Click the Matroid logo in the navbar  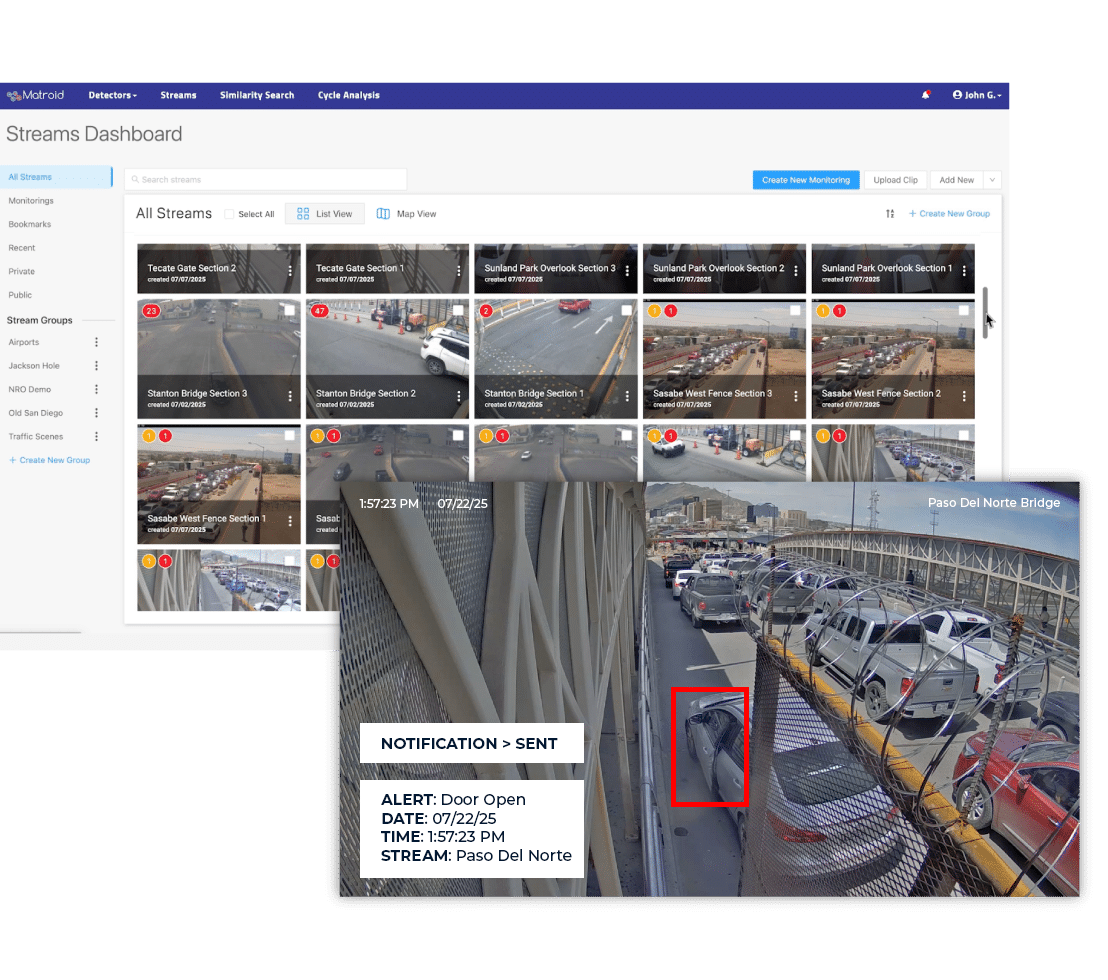pyautogui.click(x=35, y=95)
